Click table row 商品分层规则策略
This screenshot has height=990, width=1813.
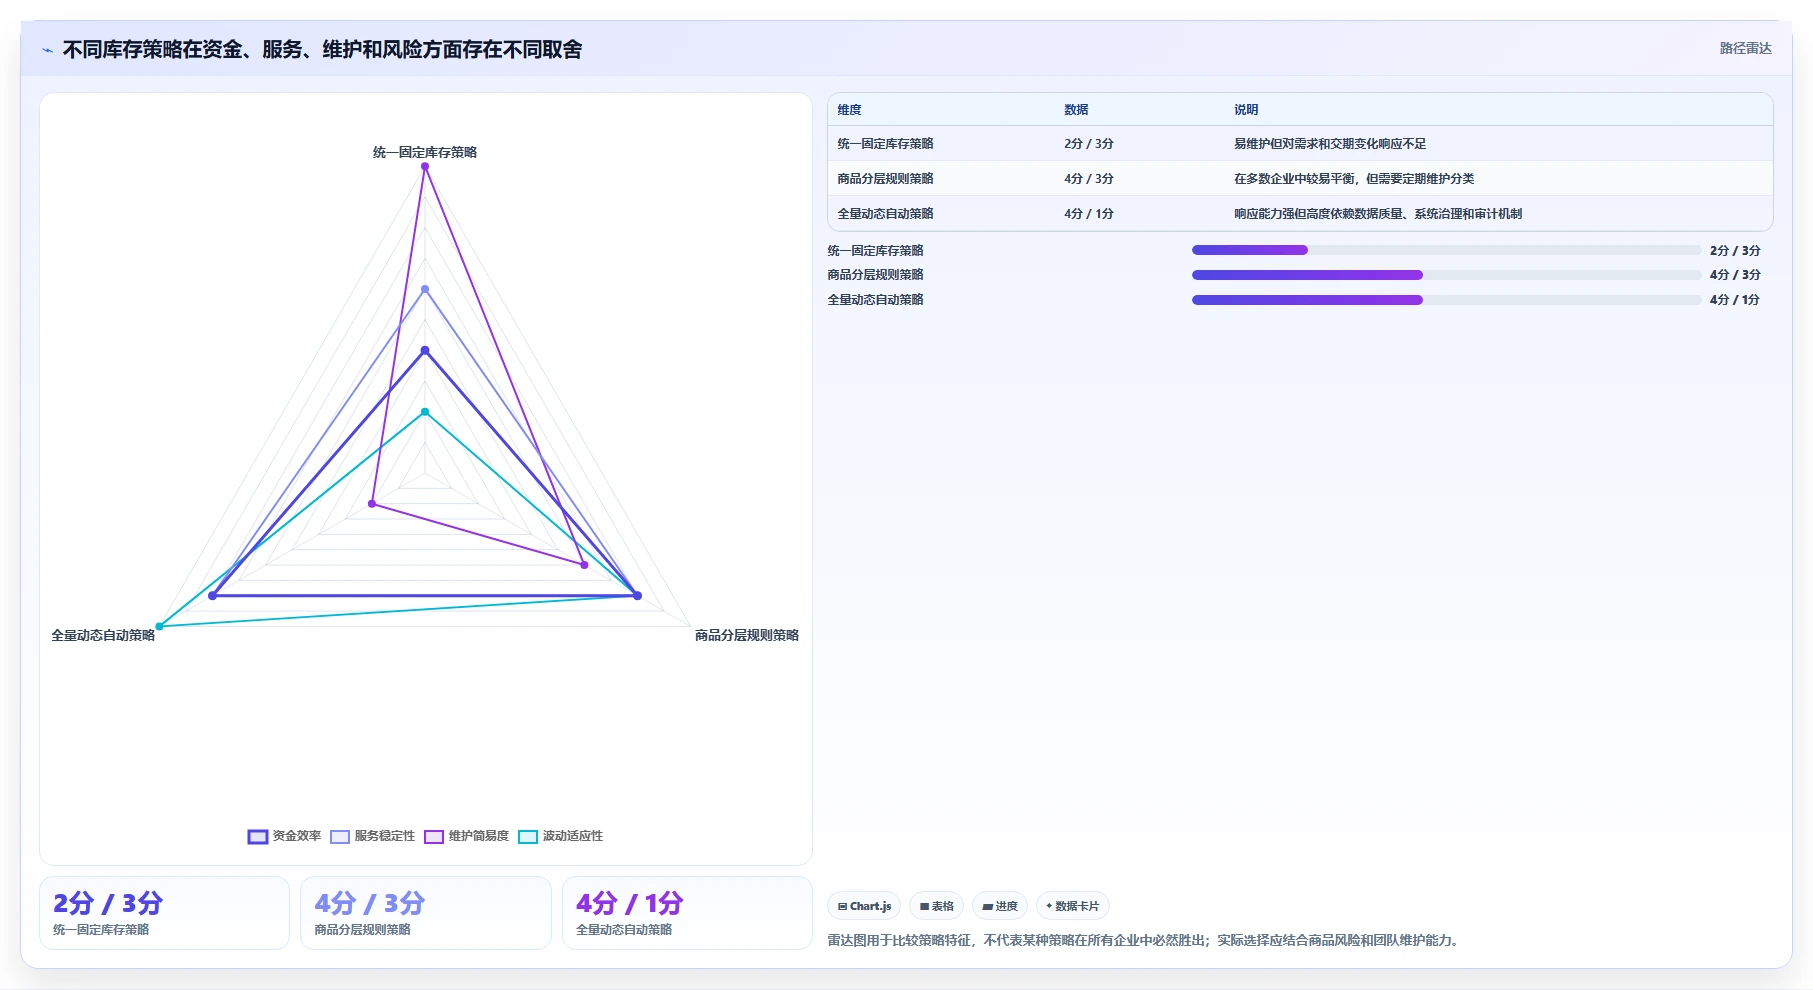(x=1300, y=179)
